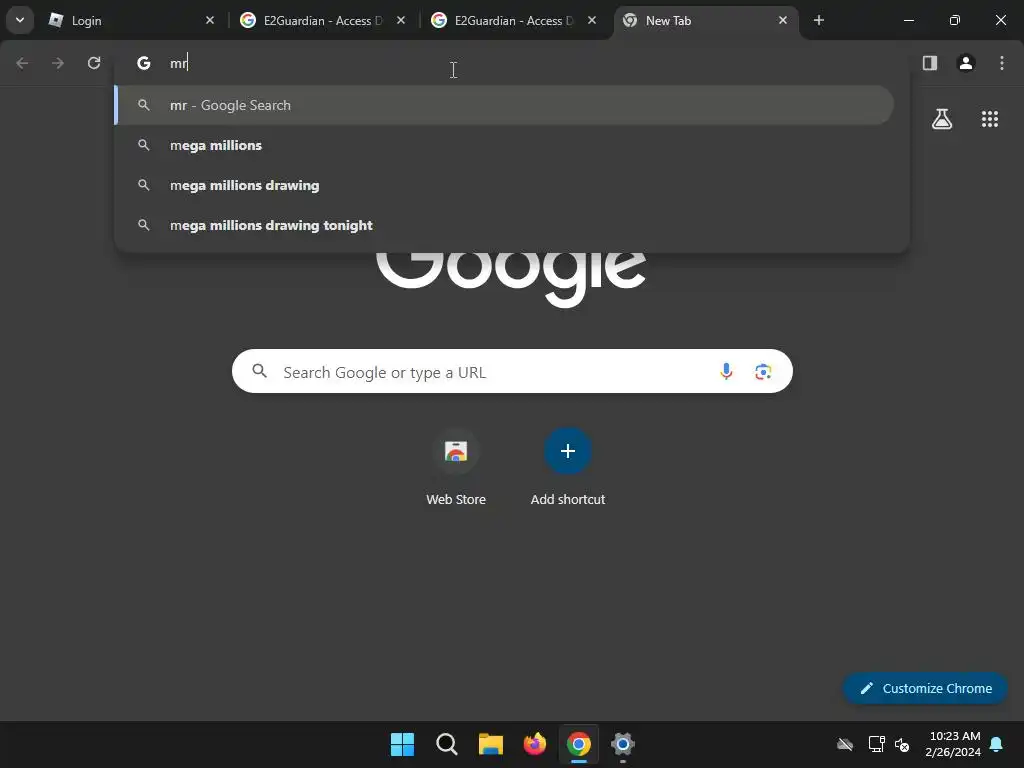
Task: Open Settings from the taskbar
Action: point(623,744)
